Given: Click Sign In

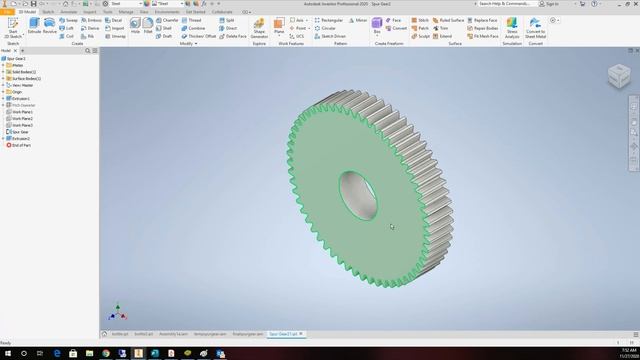Looking at the screenshot, I should point(549,4).
